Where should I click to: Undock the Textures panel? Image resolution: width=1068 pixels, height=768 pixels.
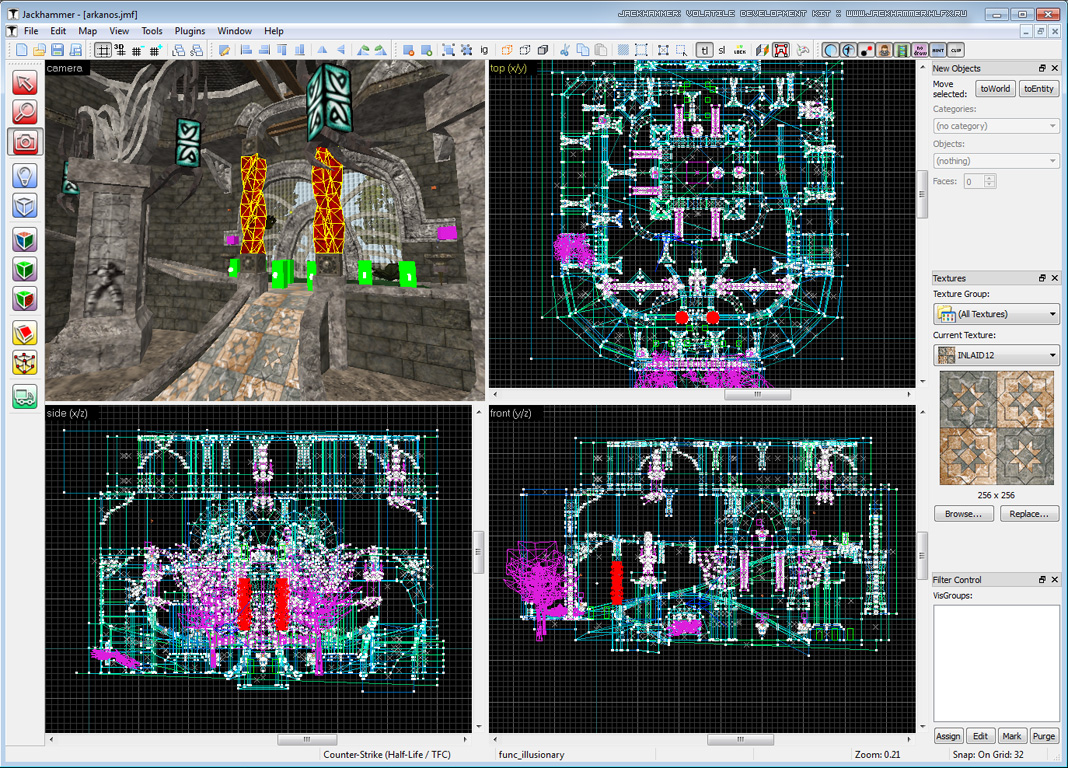point(1042,278)
